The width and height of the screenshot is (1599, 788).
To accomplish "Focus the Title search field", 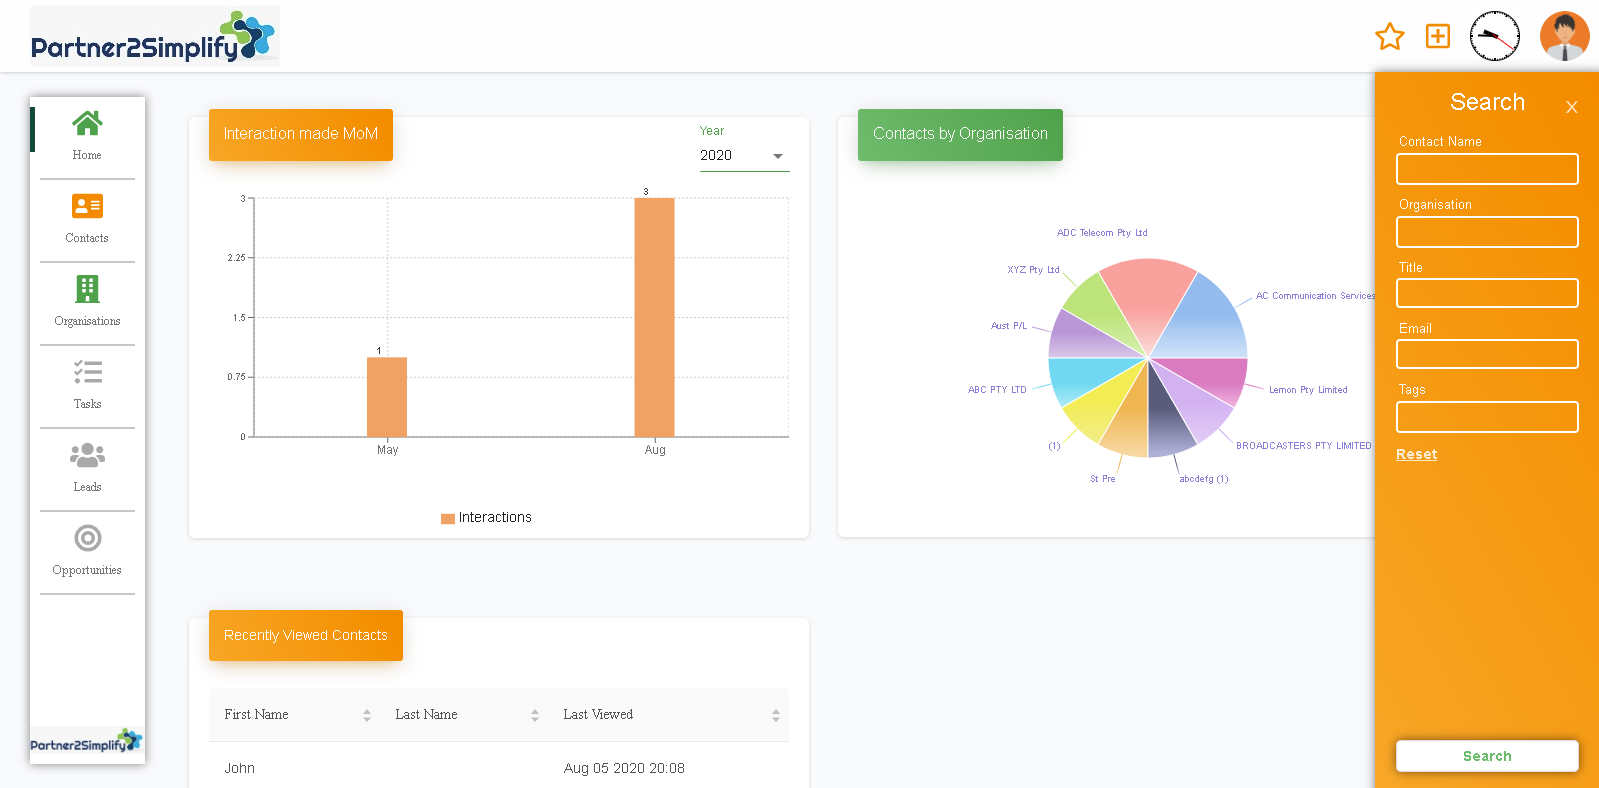I will pyautogui.click(x=1487, y=293).
